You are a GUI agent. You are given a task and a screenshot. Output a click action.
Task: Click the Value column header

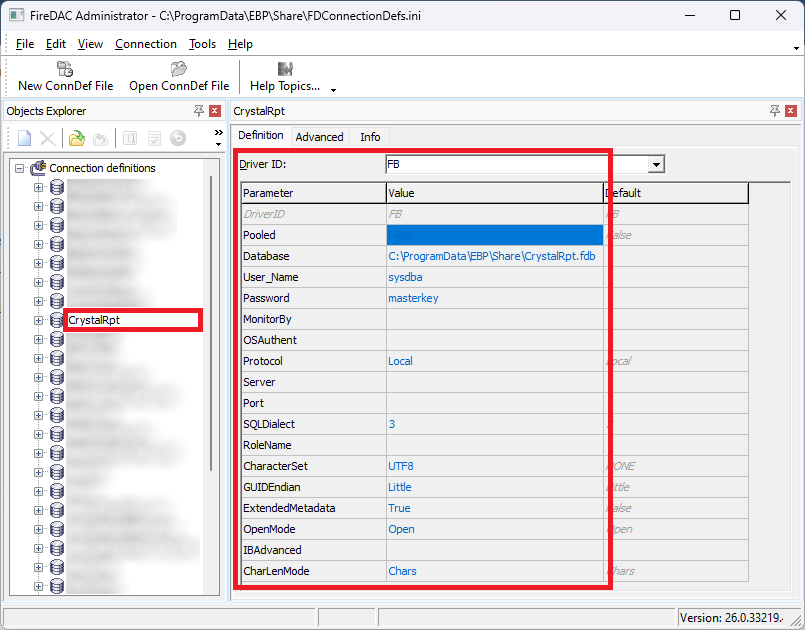click(x=495, y=193)
